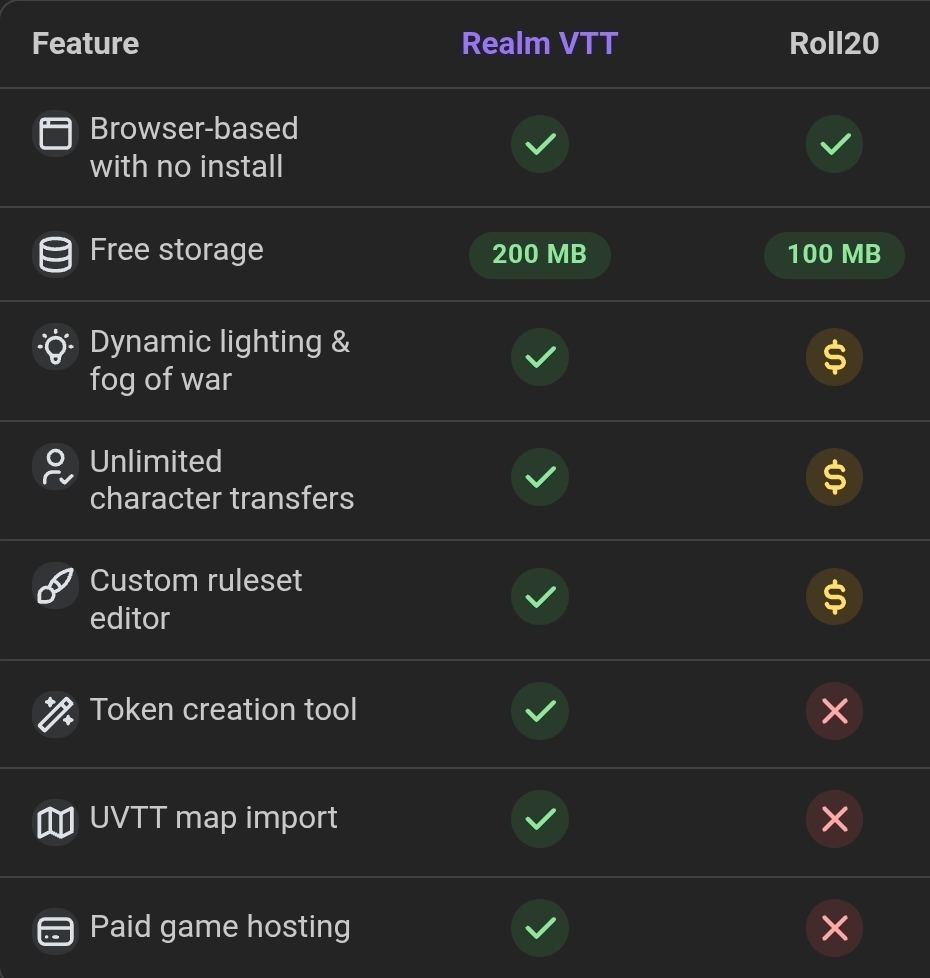Click the lightbulb icon for Dynamic lighting
The height and width of the screenshot is (978, 930).
pyautogui.click(x=55, y=347)
